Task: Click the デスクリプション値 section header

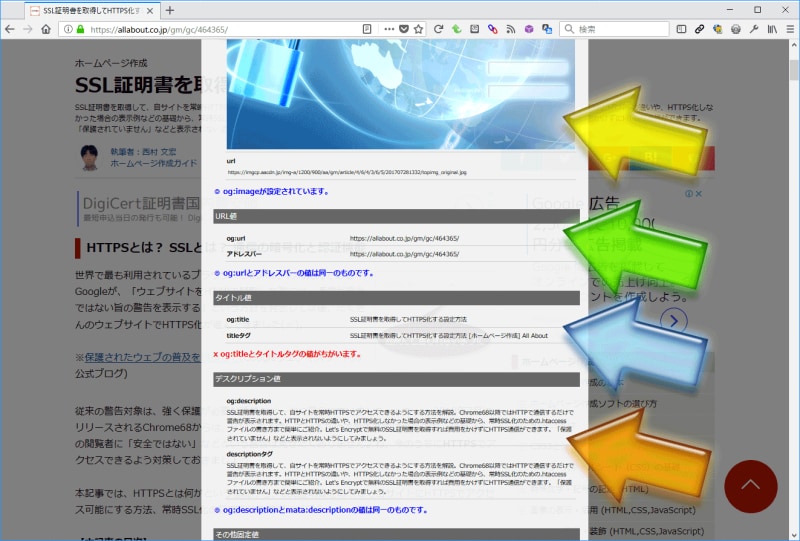Action: (x=396, y=379)
